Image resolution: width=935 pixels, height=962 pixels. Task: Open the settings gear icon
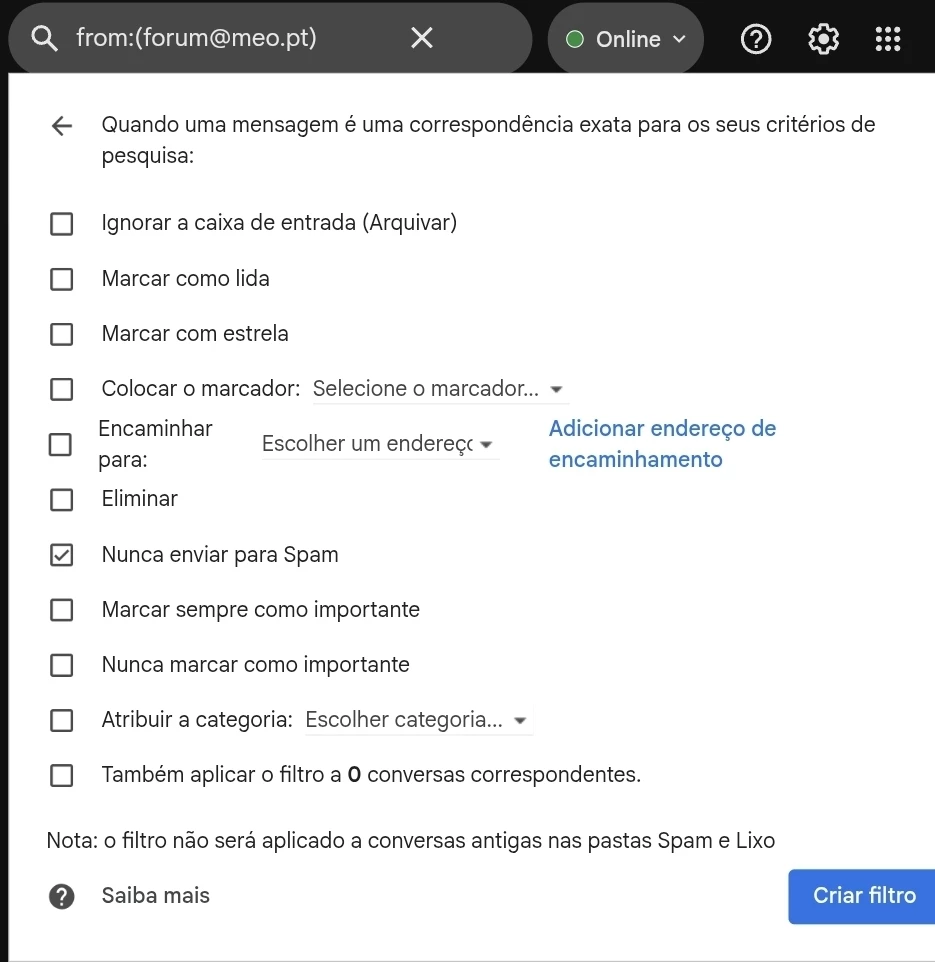coord(823,39)
